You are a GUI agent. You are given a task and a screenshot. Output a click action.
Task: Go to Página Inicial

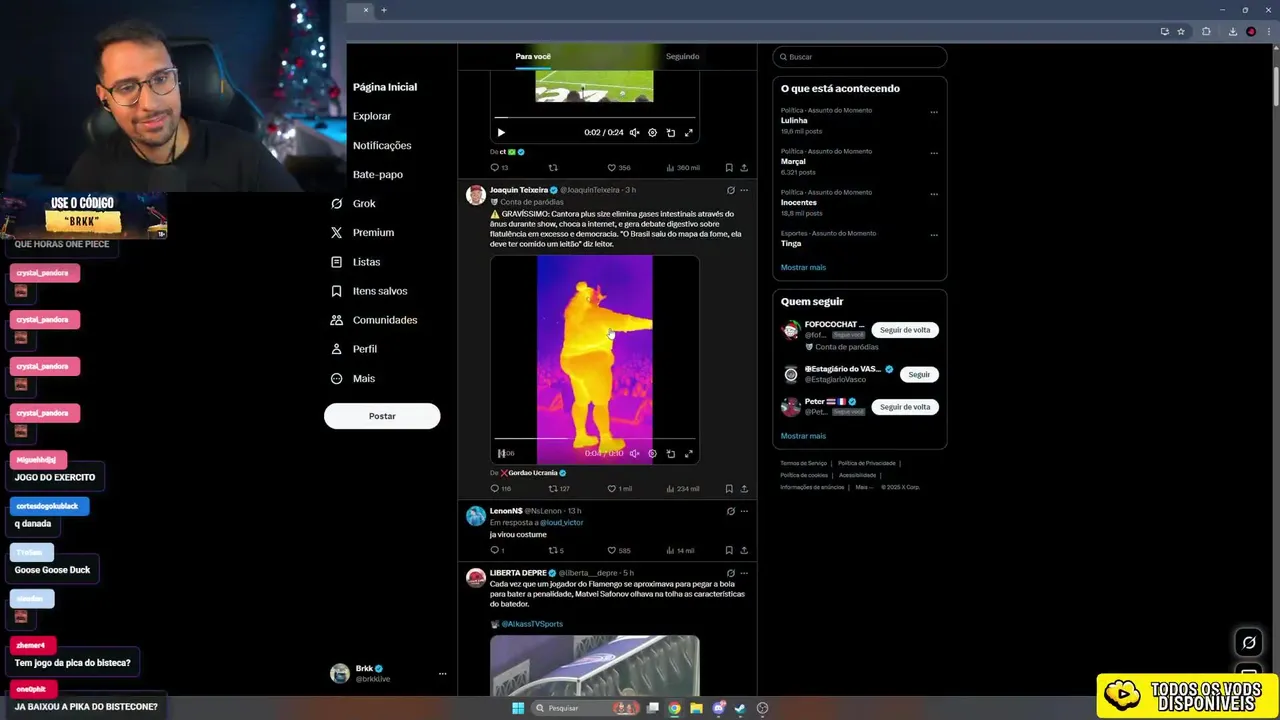click(385, 87)
